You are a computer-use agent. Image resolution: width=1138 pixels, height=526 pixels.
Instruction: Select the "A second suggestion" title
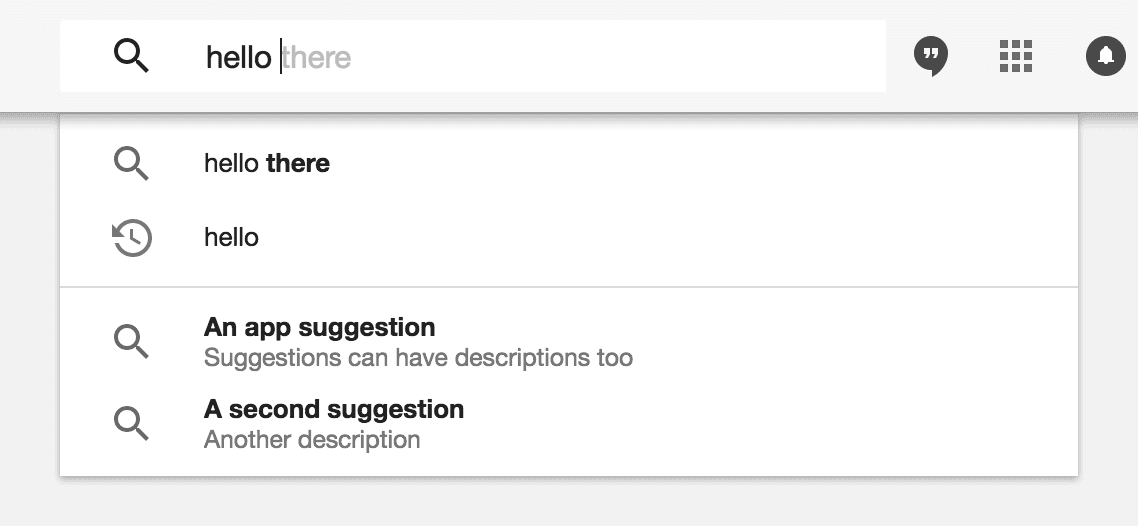tap(334, 409)
